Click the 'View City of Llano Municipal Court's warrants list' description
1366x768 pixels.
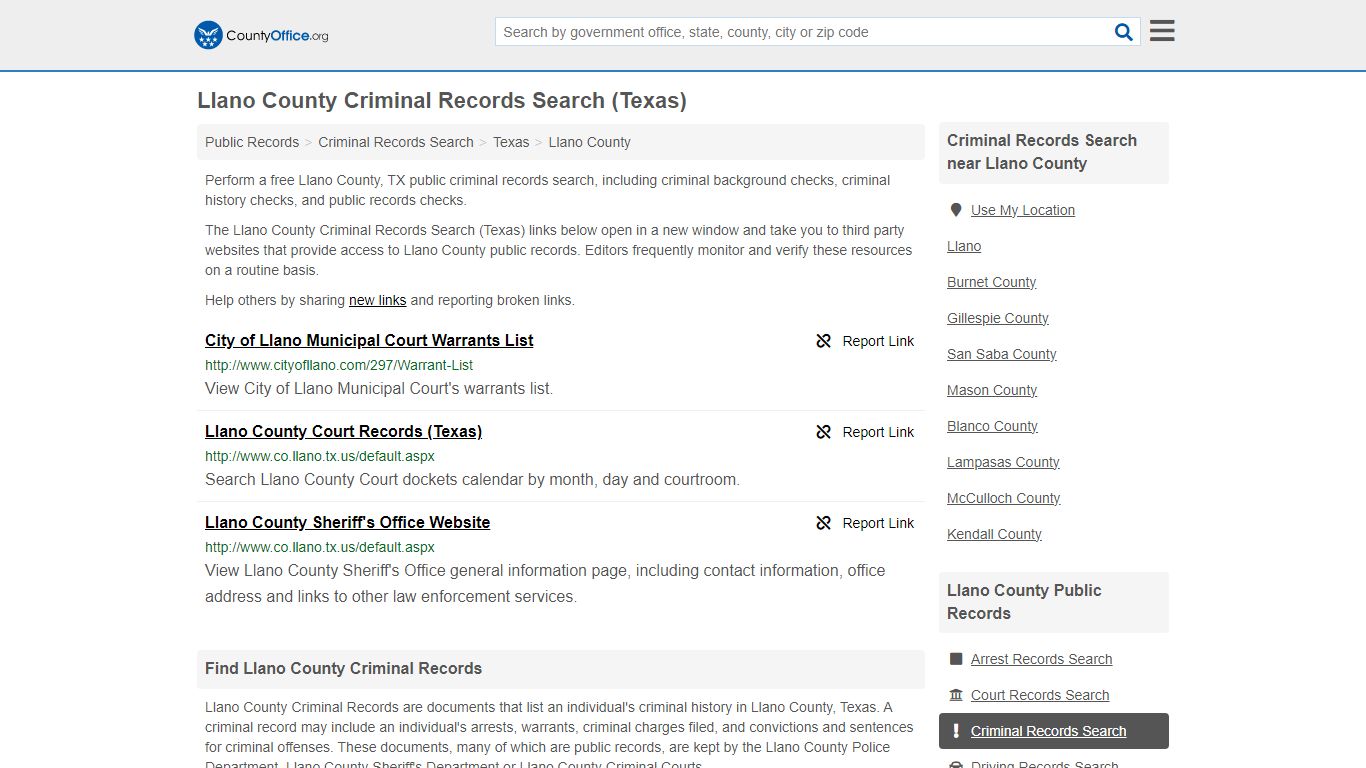[379, 388]
